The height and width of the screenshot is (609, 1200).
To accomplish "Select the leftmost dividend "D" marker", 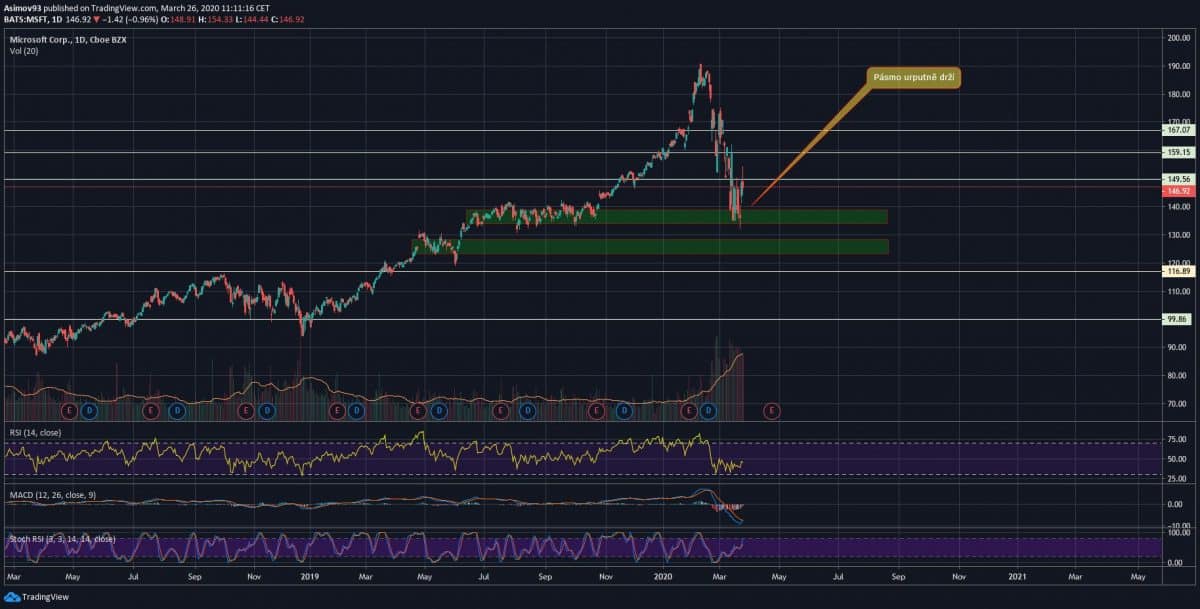I will [x=89, y=410].
